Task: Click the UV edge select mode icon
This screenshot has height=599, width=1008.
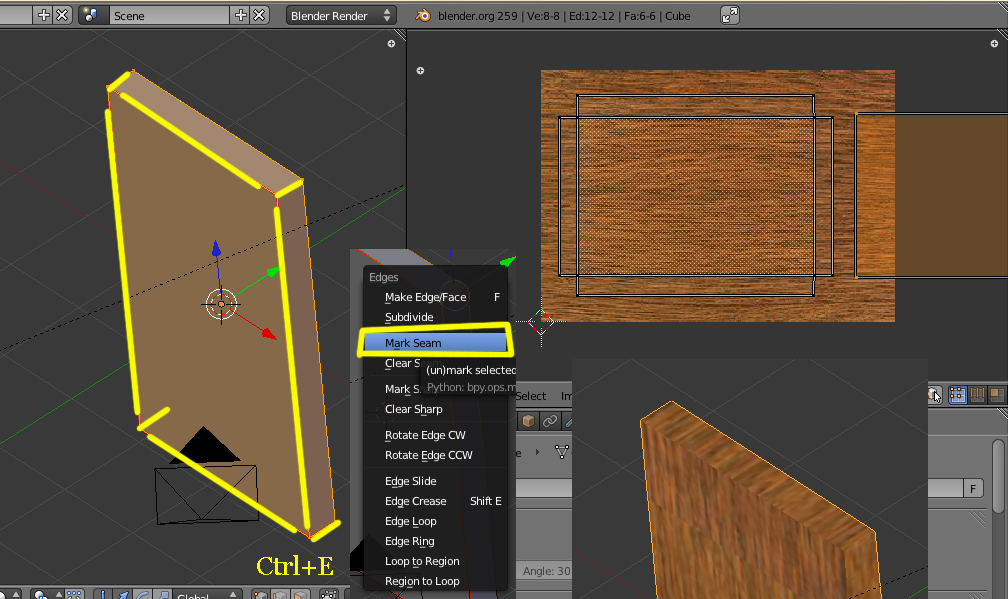Action: (977, 395)
